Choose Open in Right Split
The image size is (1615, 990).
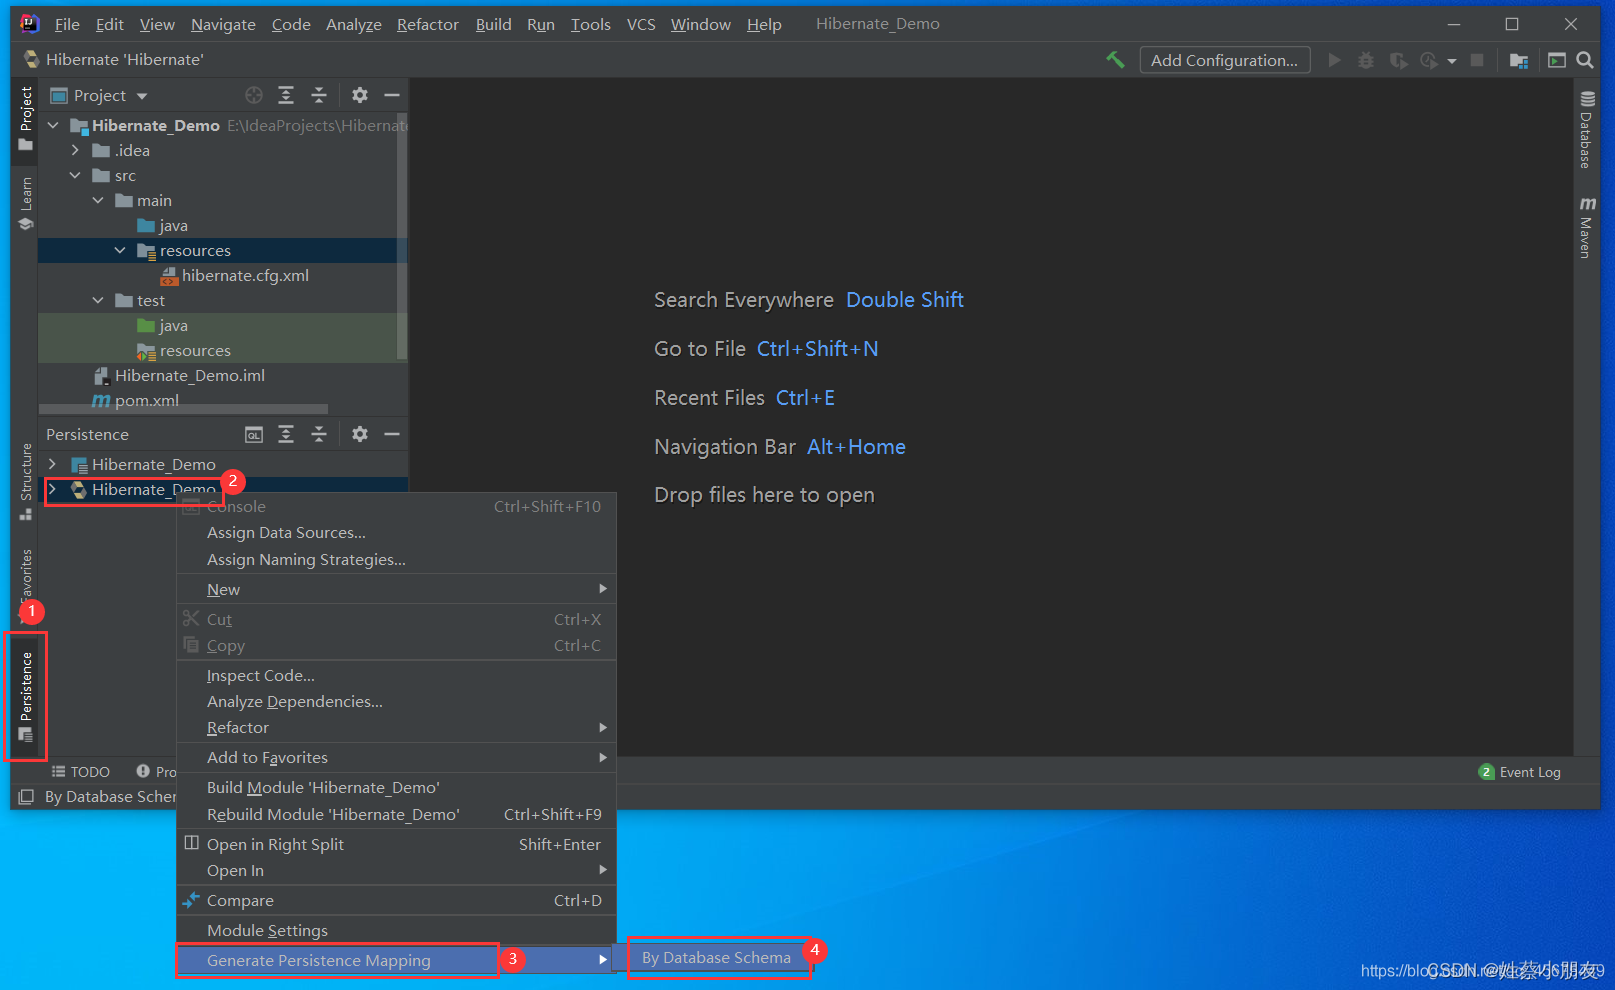[x=396, y=845]
